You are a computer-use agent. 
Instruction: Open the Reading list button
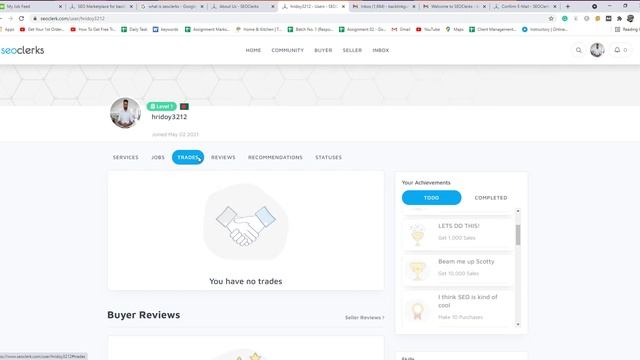pos(627,29)
